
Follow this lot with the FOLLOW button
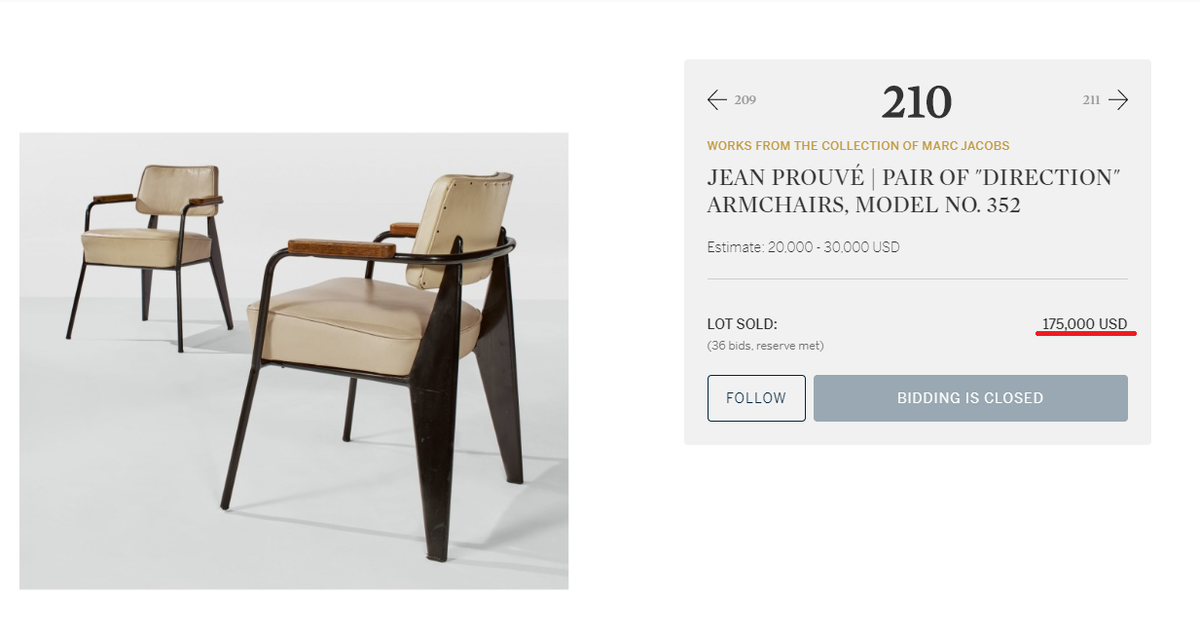pyautogui.click(x=756, y=398)
